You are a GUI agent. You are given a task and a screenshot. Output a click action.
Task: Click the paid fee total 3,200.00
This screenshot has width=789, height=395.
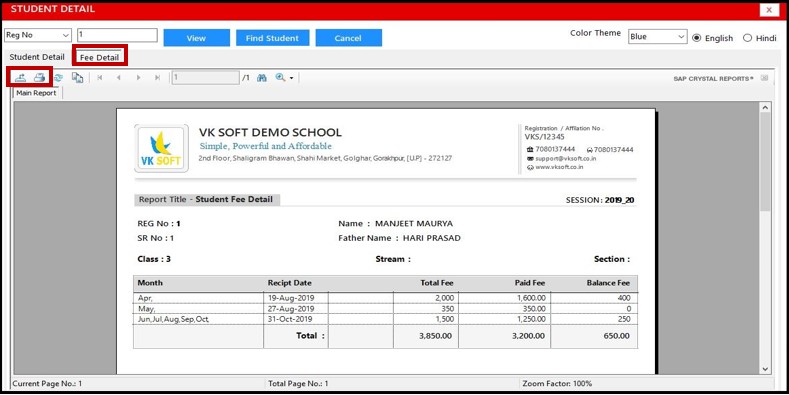click(x=528, y=336)
